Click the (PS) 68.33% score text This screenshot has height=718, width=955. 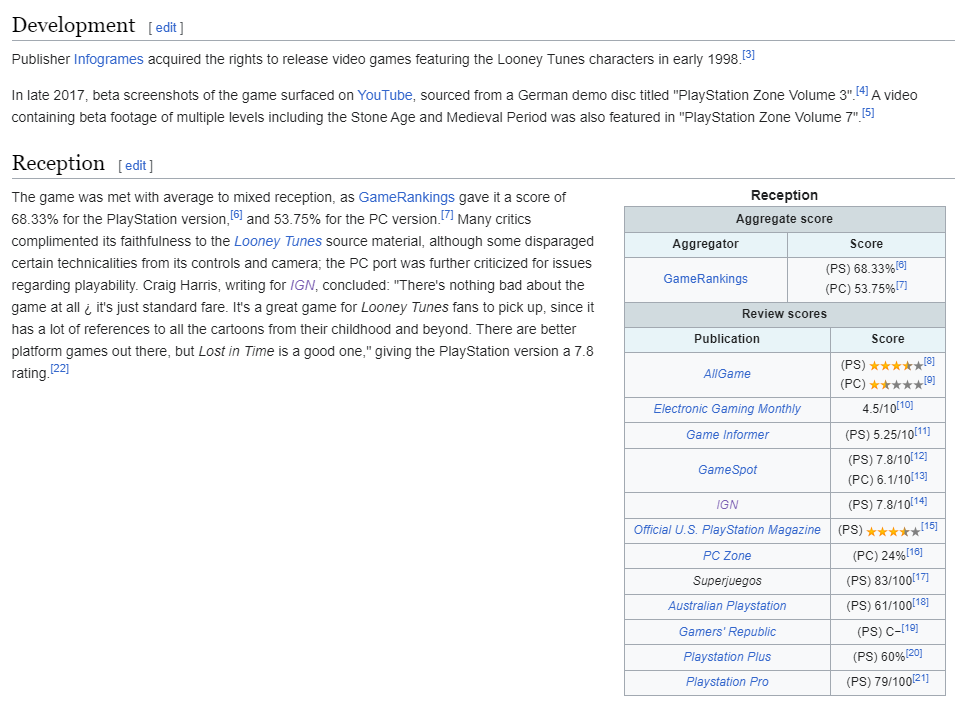coord(860,269)
